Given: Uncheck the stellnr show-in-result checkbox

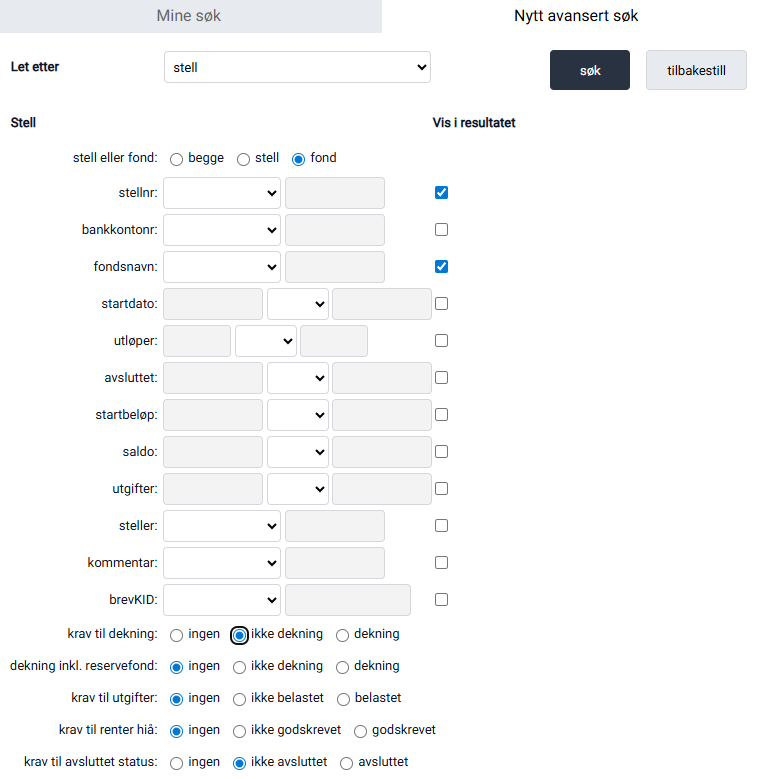Looking at the screenshot, I should [441, 193].
